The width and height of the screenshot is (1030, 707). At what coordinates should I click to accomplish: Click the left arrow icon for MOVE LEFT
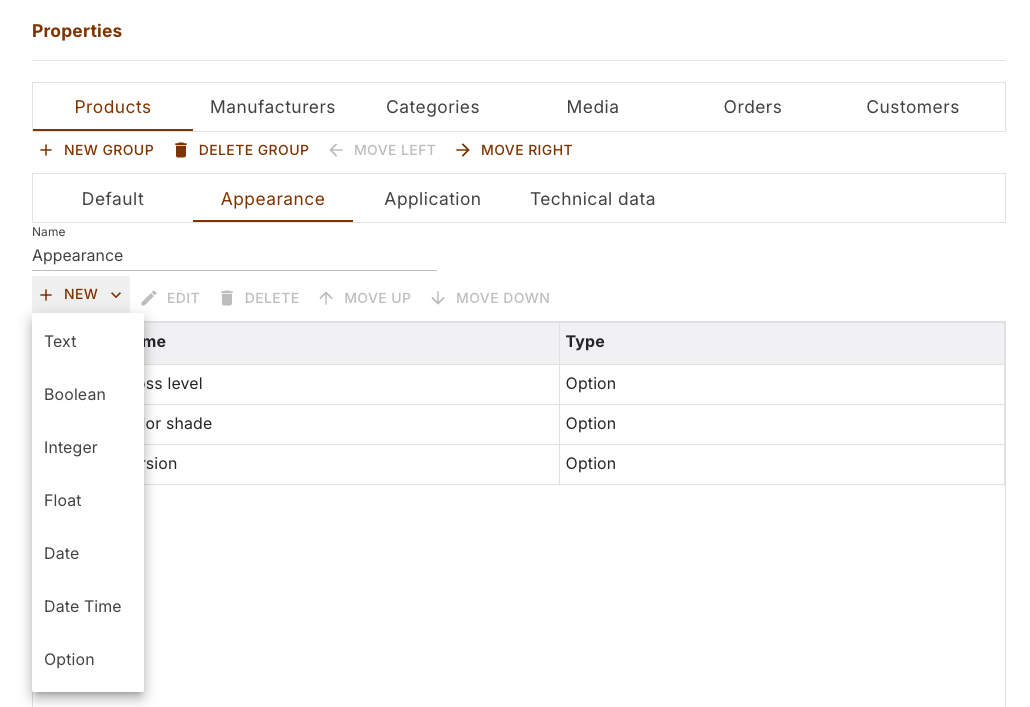pyautogui.click(x=336, y=150)
